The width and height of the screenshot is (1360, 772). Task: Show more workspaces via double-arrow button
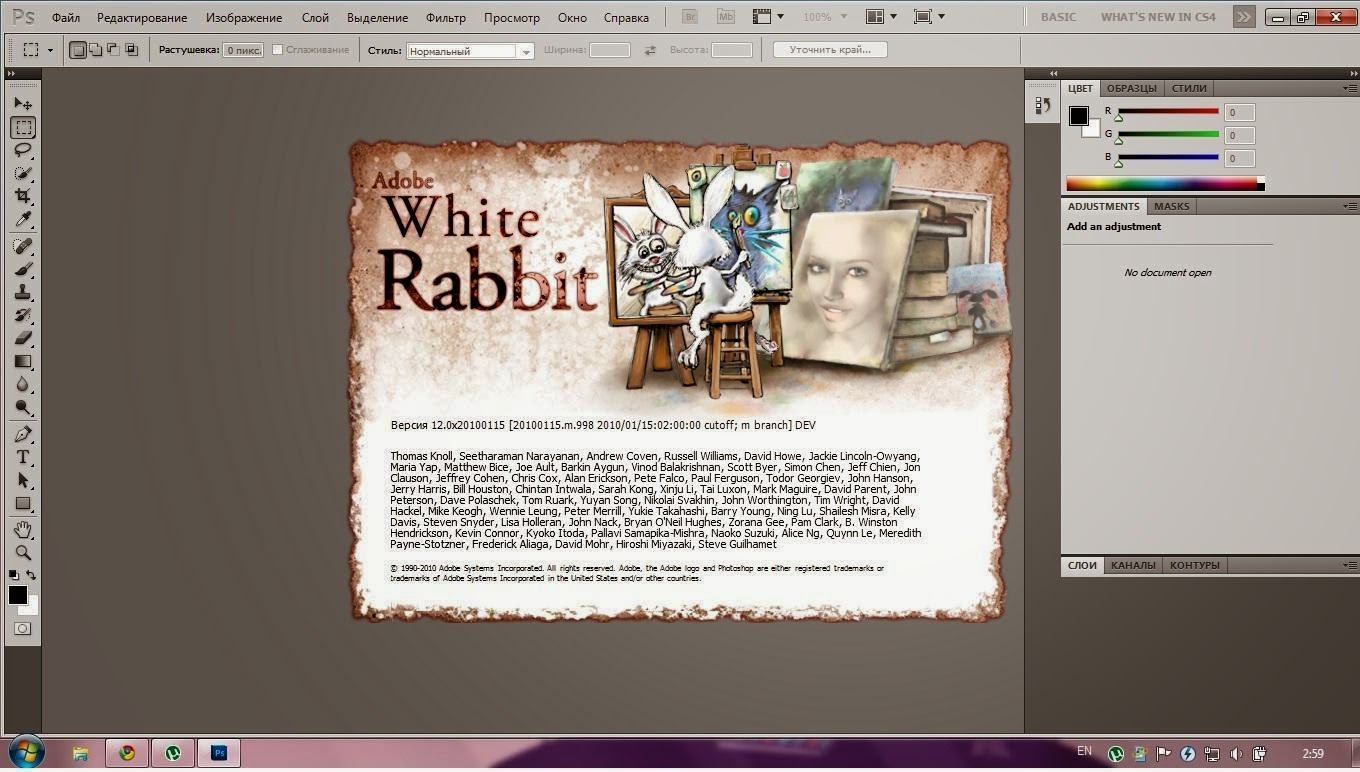tap(1243, 17)
